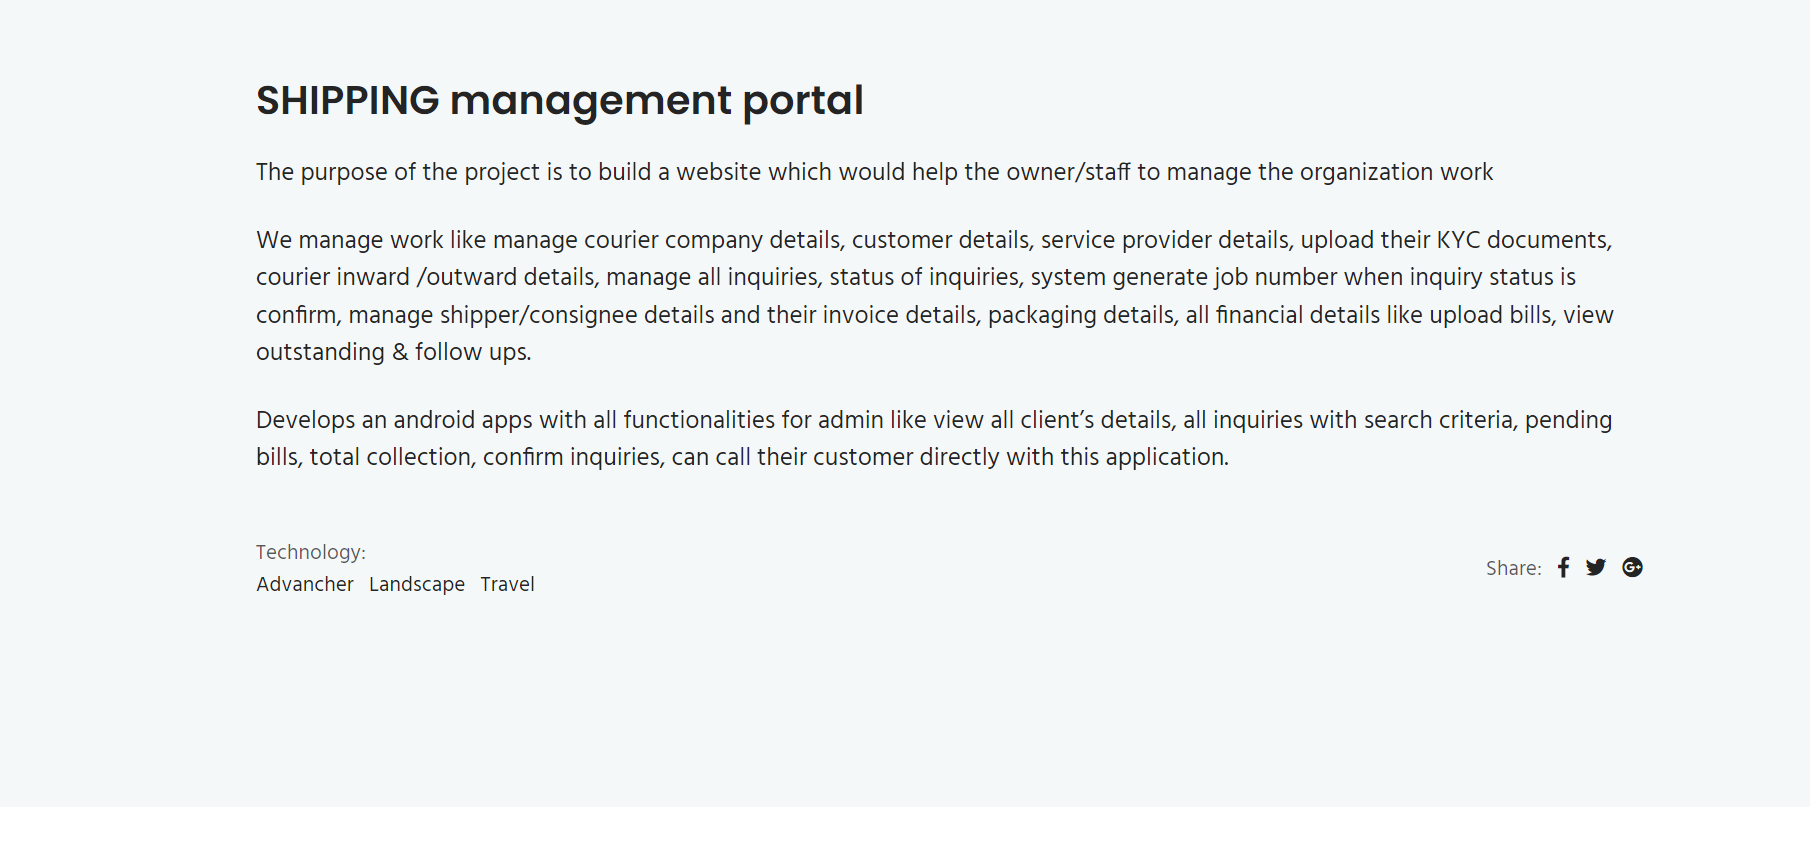This screenshot has width=1810, height=842.
Task: Click the SHIPPING management portal heading
Action: [x=559, y=101]
